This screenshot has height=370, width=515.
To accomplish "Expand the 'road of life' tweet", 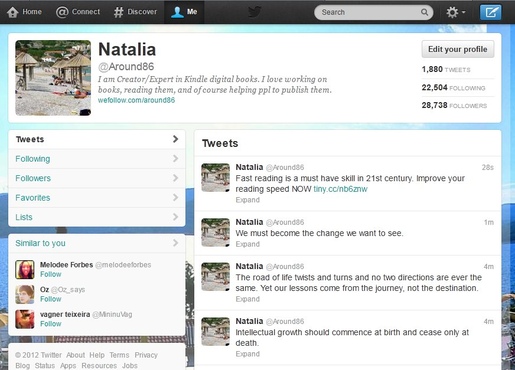I will [x=248, y=299].
